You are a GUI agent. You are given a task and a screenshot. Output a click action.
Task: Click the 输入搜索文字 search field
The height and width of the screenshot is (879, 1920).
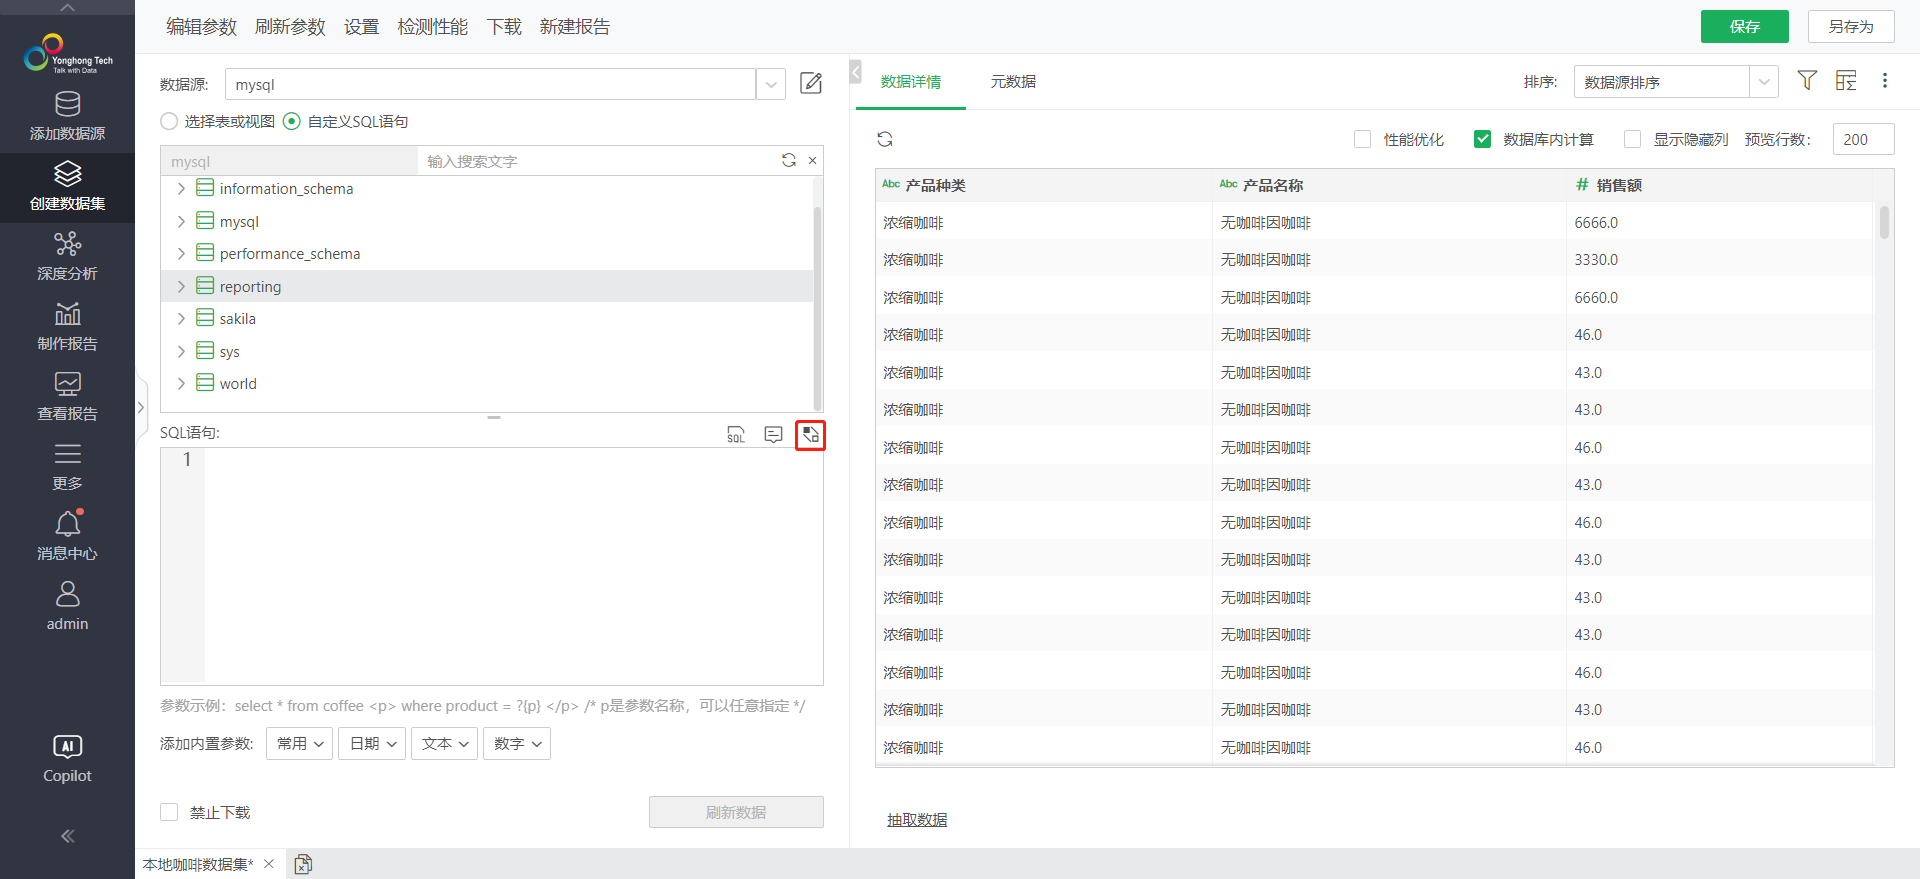[x=598, y=161]
